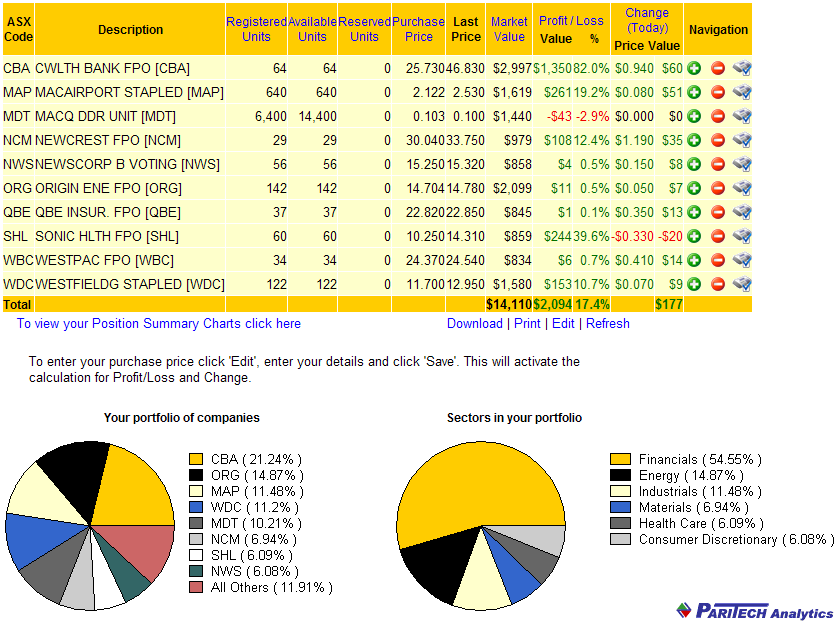
Task: Click the Refresh link
Action: [608, 324]
